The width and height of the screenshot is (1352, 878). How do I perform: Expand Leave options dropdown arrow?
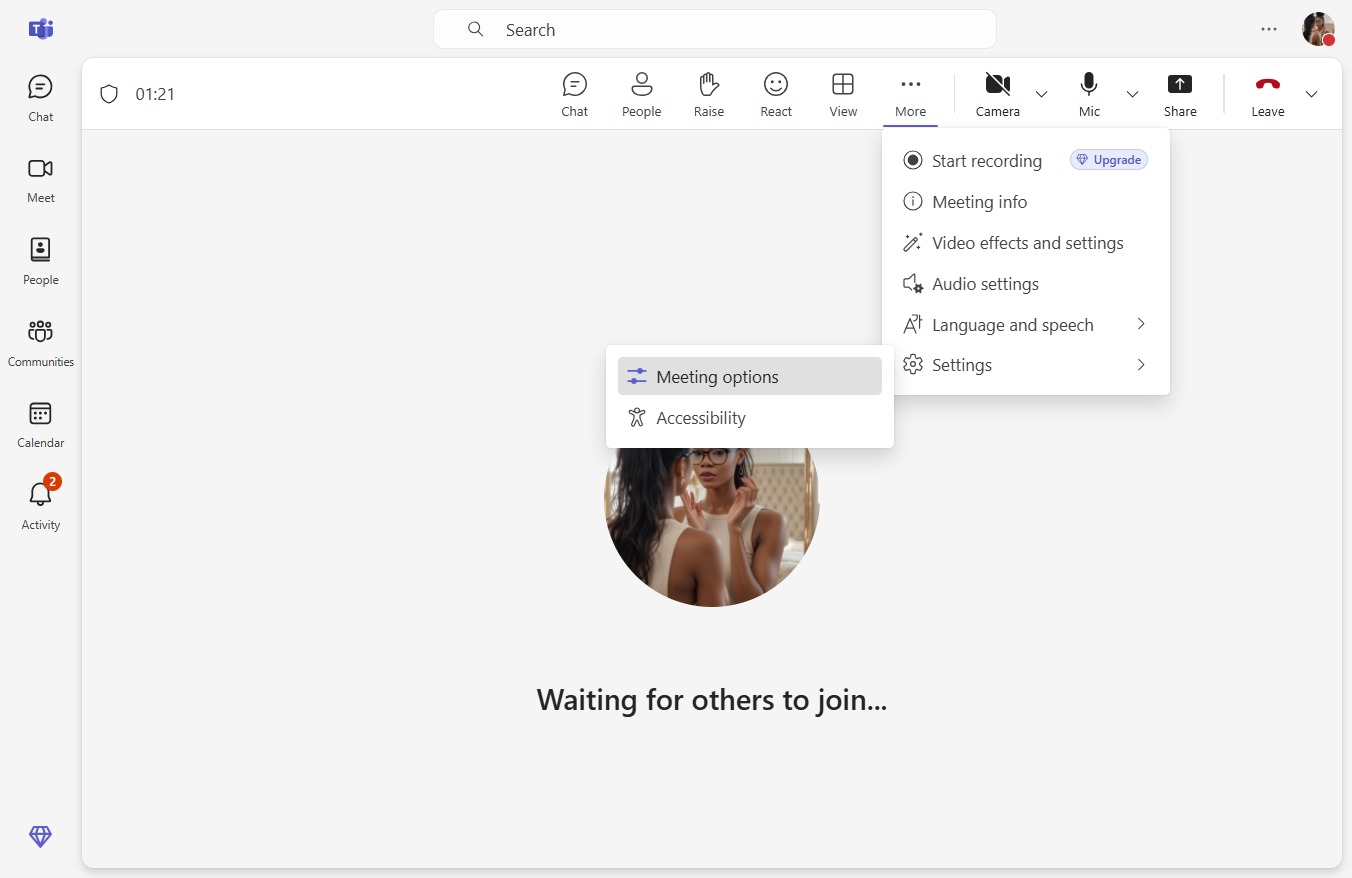[1311, 94]
